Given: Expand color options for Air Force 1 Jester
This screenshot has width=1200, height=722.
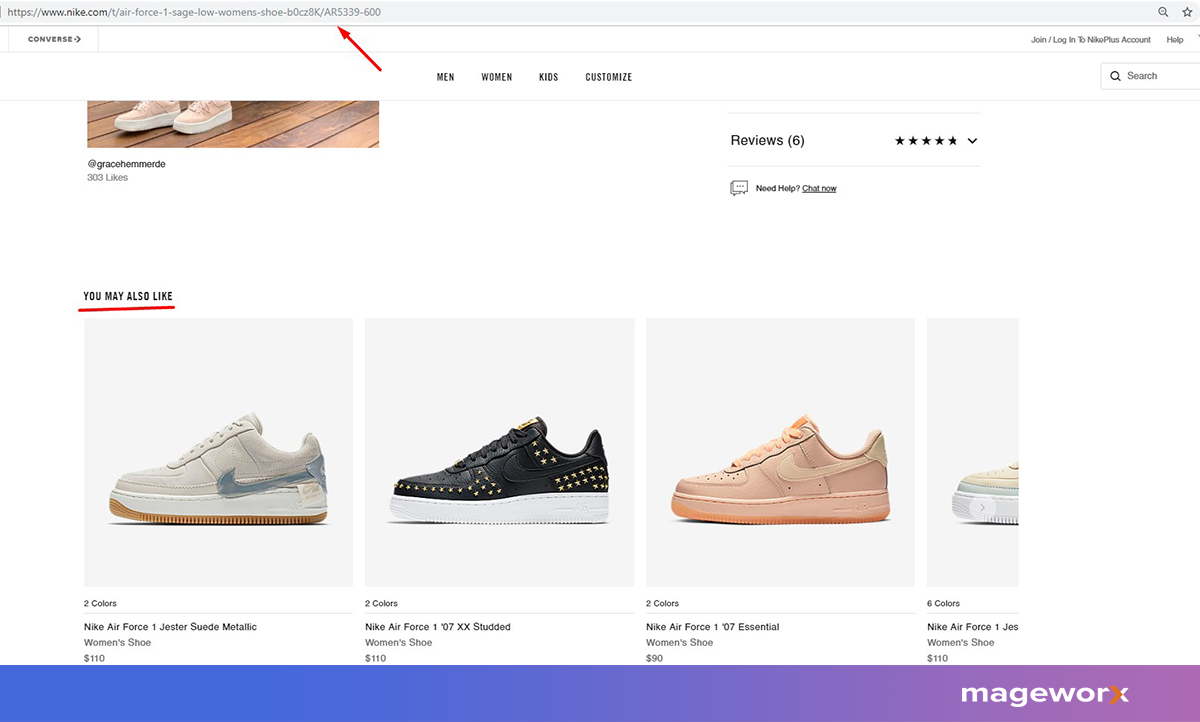Looking at the screenshot, I should tap(100, 603).
